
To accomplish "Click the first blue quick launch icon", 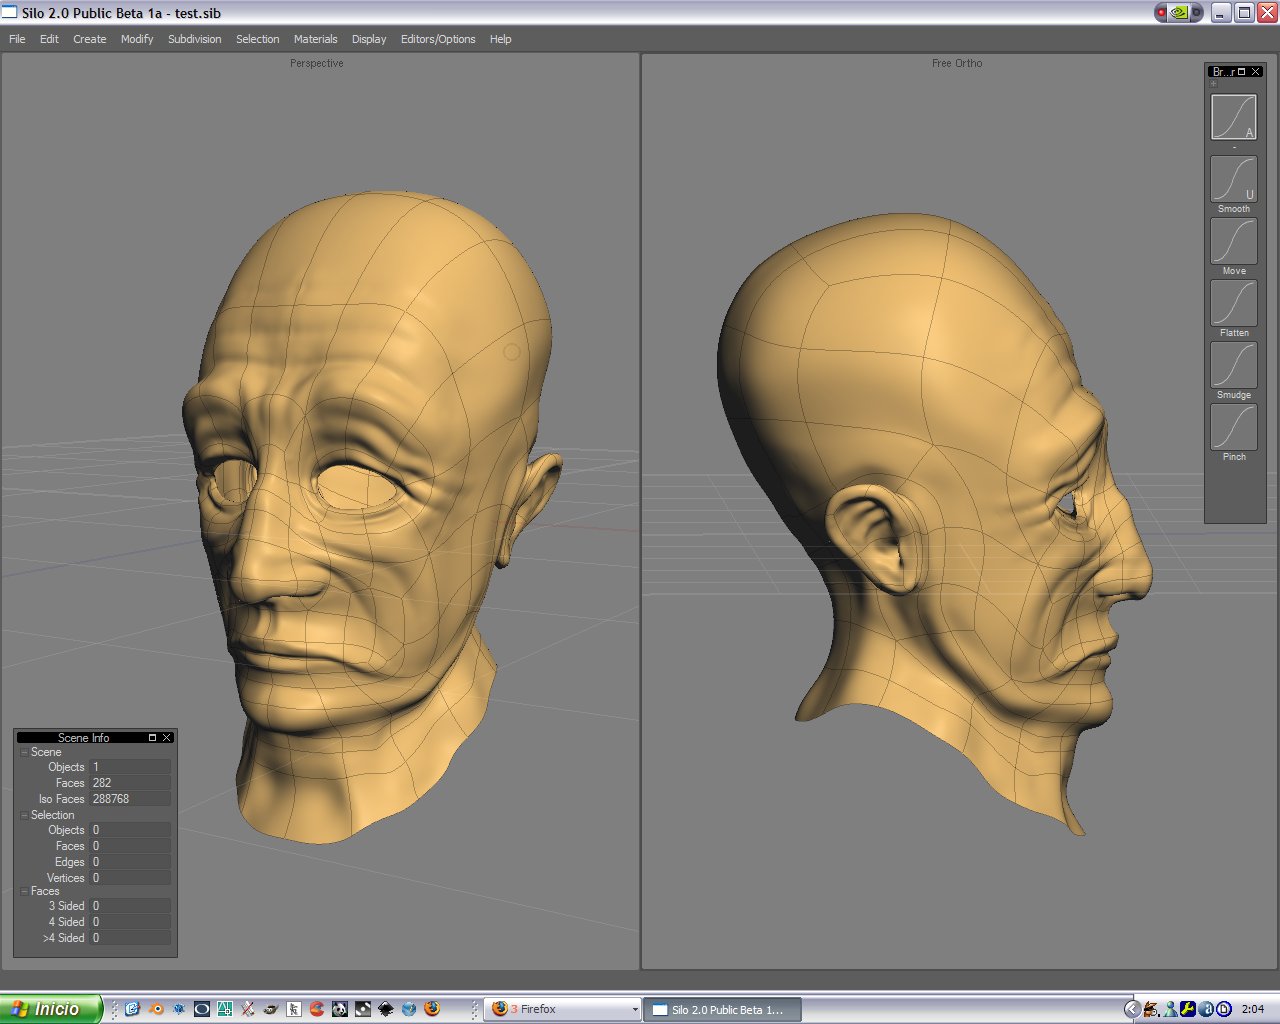I will [x=132, y=1009].
